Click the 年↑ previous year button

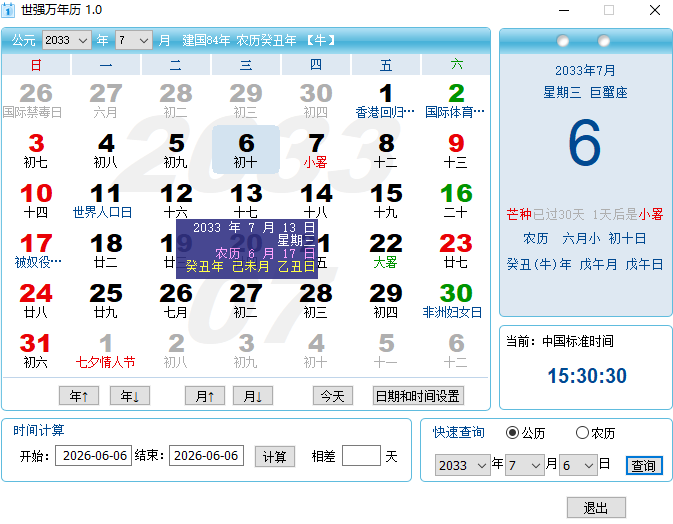[79, 396]
